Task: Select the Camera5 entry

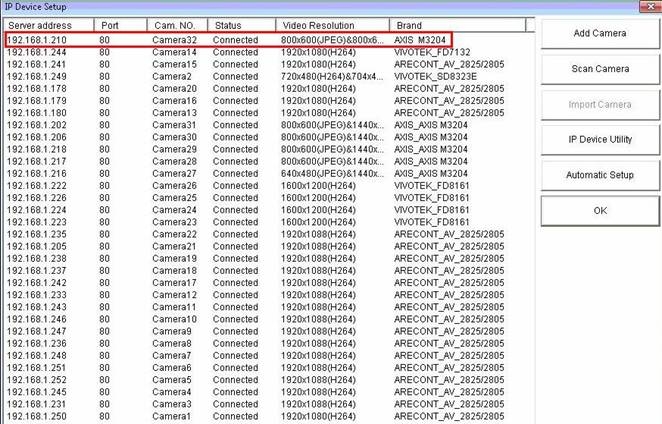Action: (172, 380)
